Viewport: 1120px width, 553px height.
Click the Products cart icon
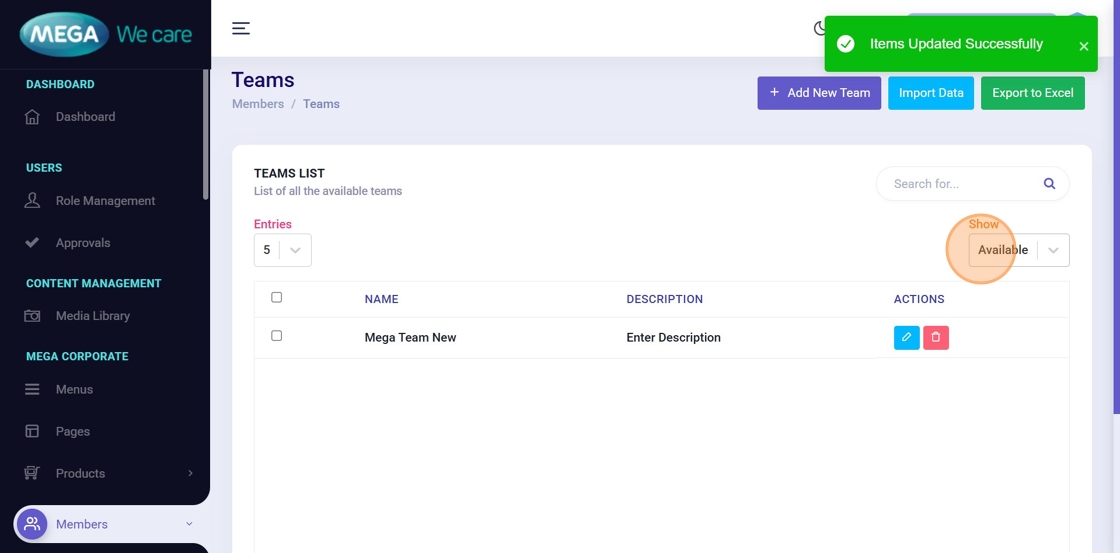point(32,474)
